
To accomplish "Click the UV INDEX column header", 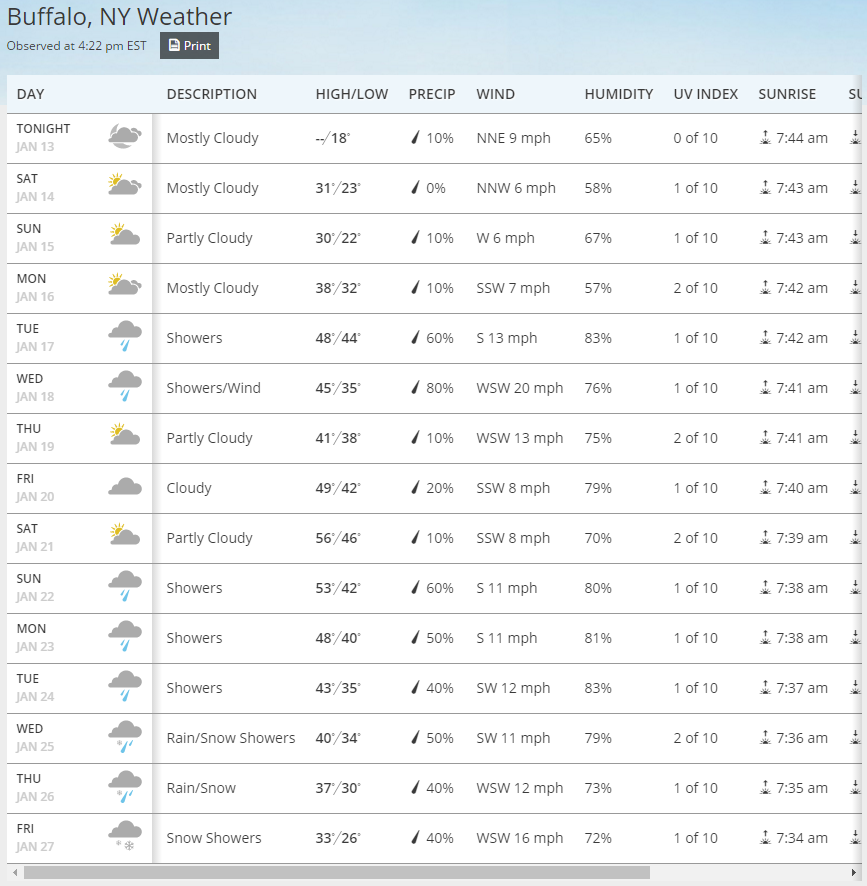I will 705,94.
